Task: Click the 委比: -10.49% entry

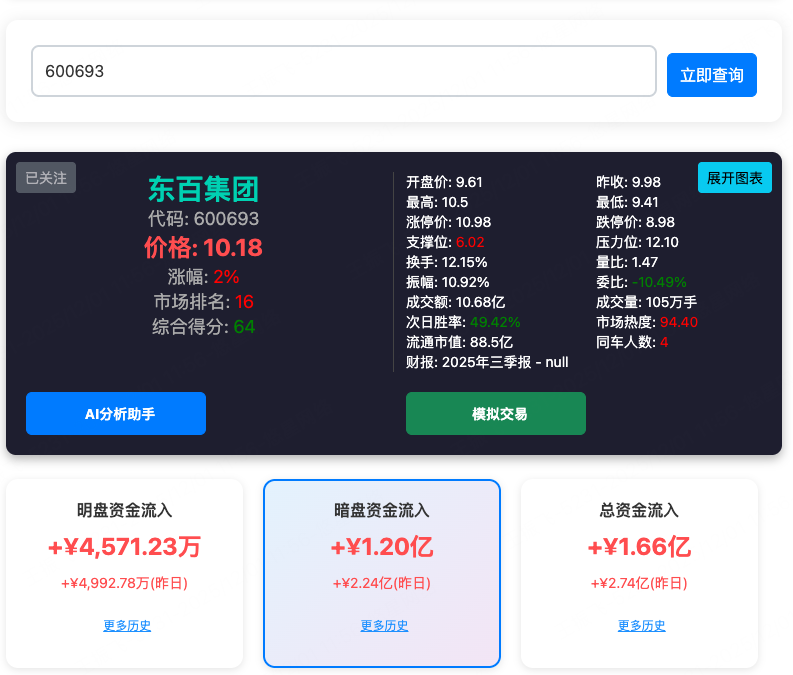Action: tap(641, 282)
